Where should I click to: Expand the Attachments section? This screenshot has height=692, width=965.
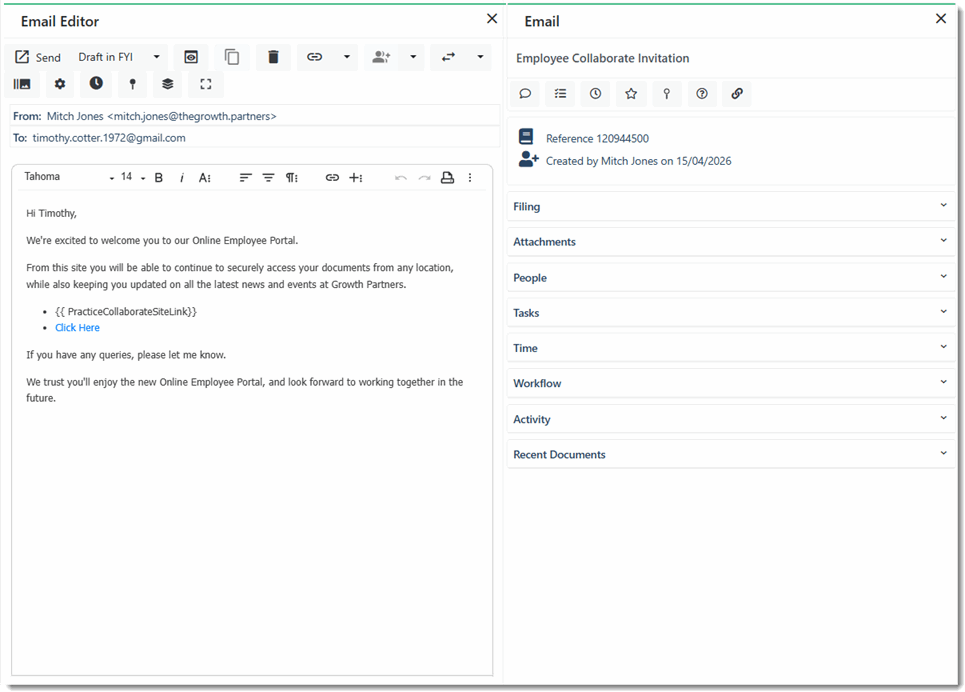731,242
